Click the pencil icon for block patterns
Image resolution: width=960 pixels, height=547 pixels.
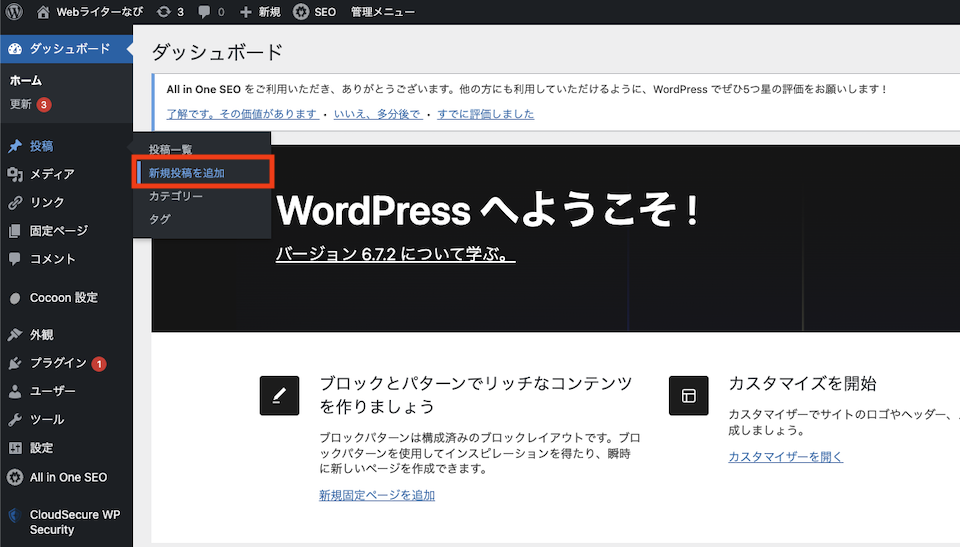279,396
